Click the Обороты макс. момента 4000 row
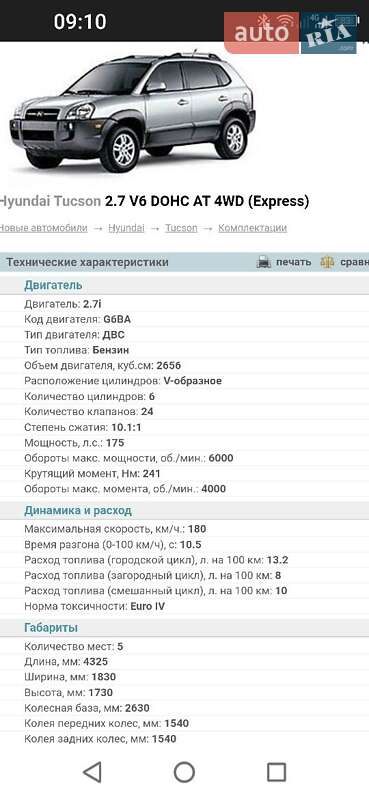 pos(184,489)
